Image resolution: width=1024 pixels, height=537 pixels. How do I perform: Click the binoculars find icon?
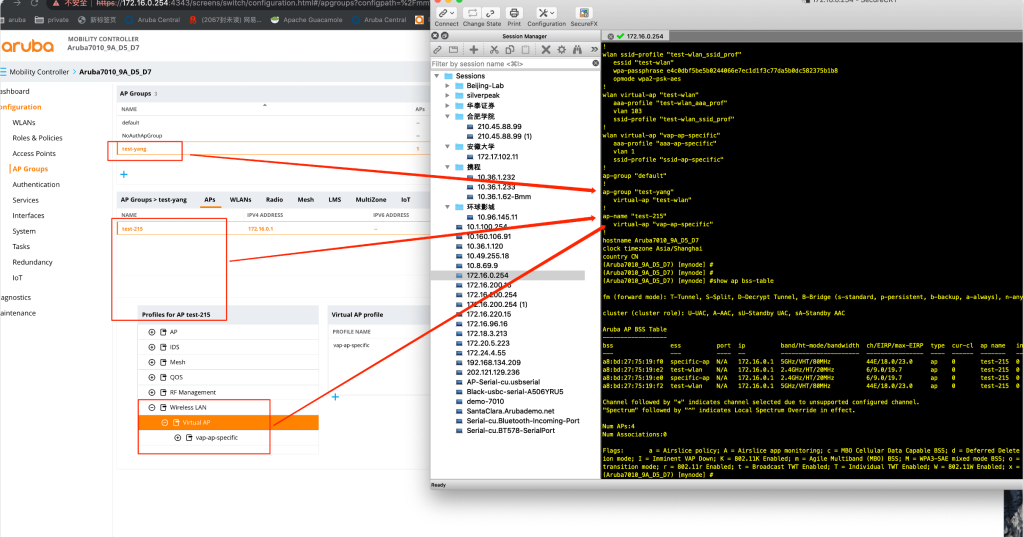(577, 50)
